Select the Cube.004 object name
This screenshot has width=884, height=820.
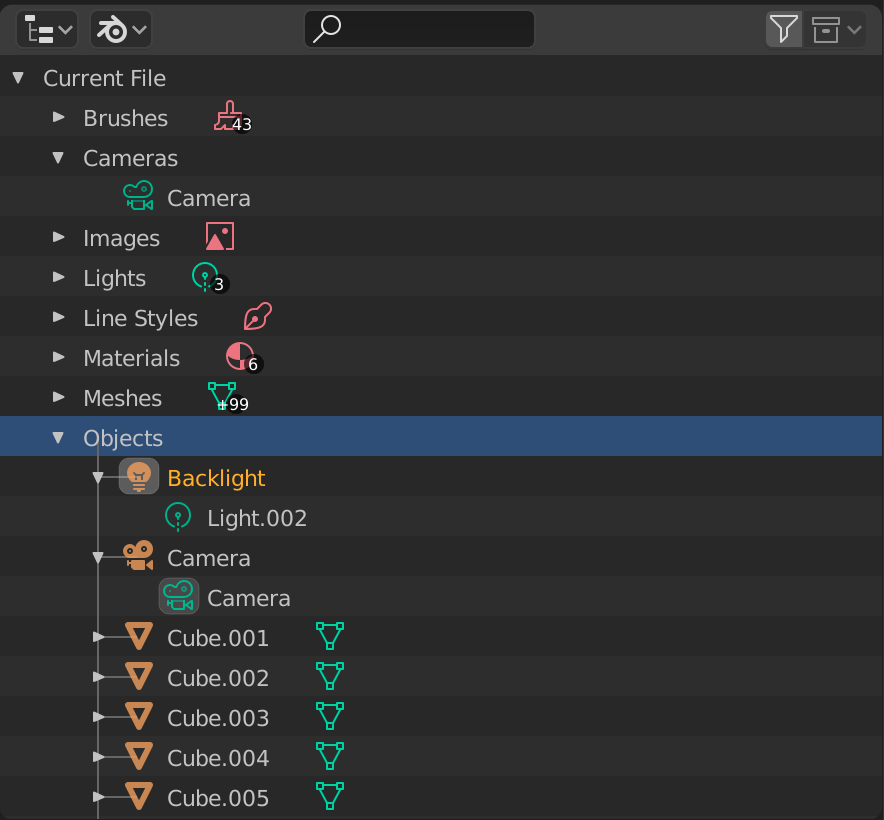(218, 759)
